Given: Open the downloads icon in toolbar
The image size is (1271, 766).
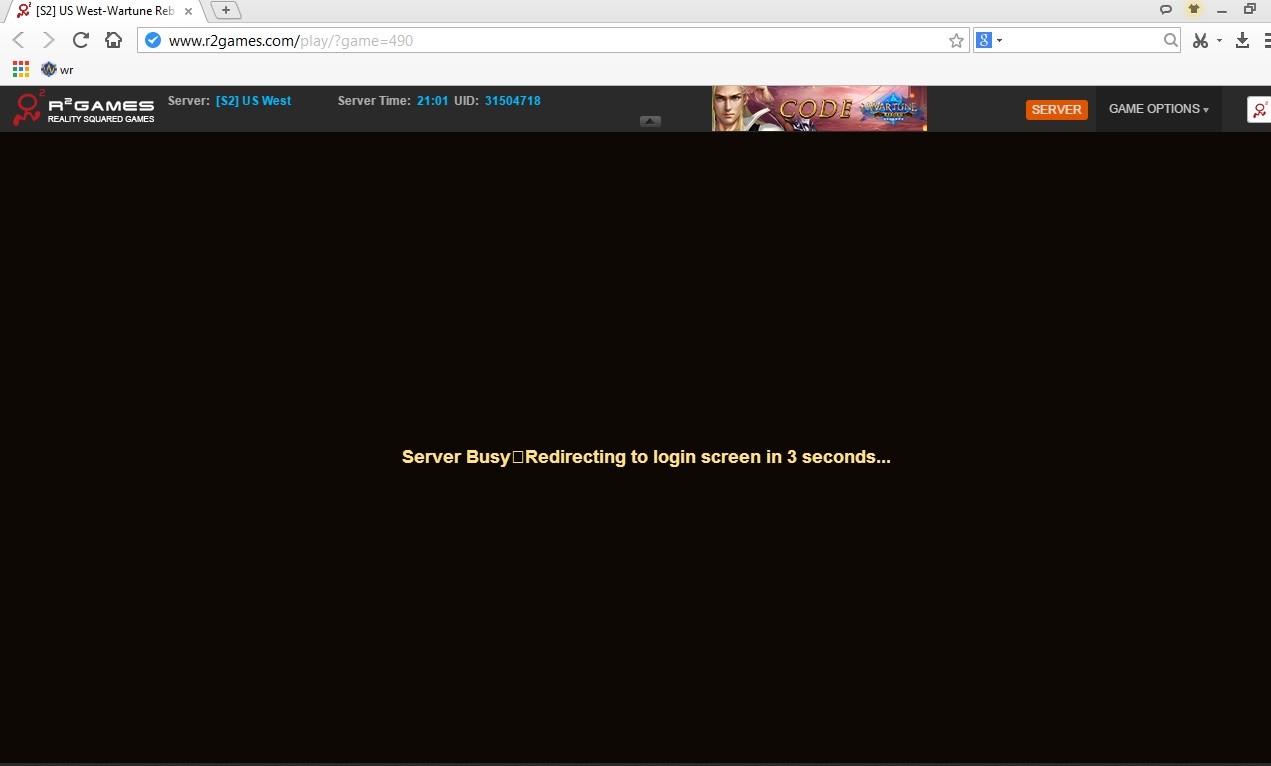Looking at the screenshot, I should pyautogui.click(x=1242, y=40).
